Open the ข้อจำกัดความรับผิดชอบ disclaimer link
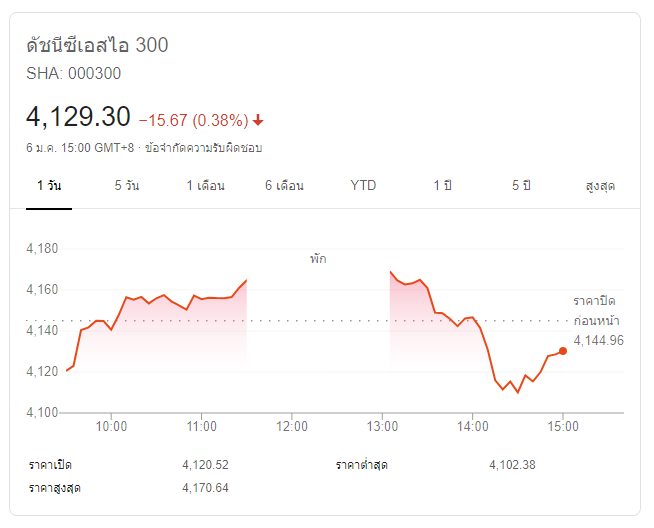 (203, 148)
